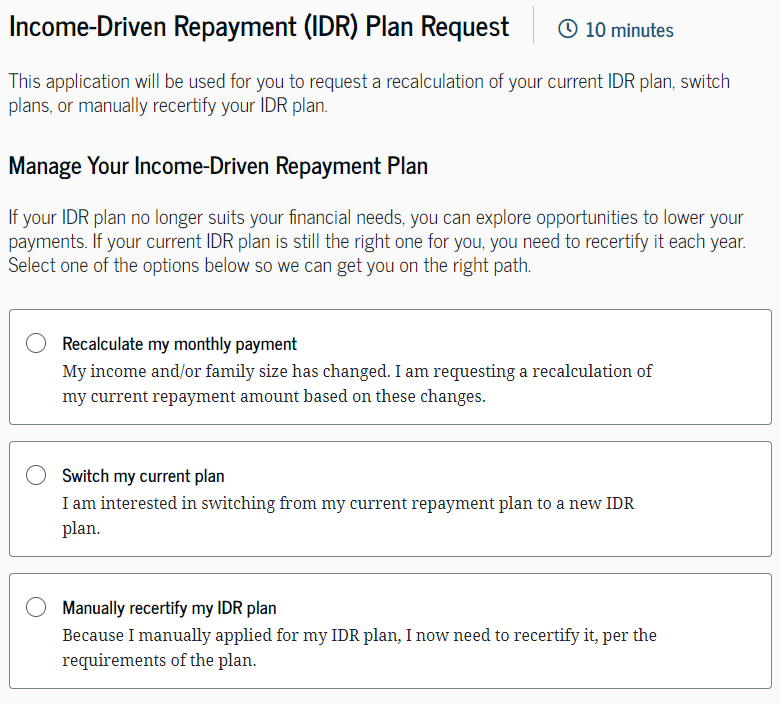Click the vertical divider next to the title
Viewport: 780px width, 704px height.
click(x=533, y=26)
